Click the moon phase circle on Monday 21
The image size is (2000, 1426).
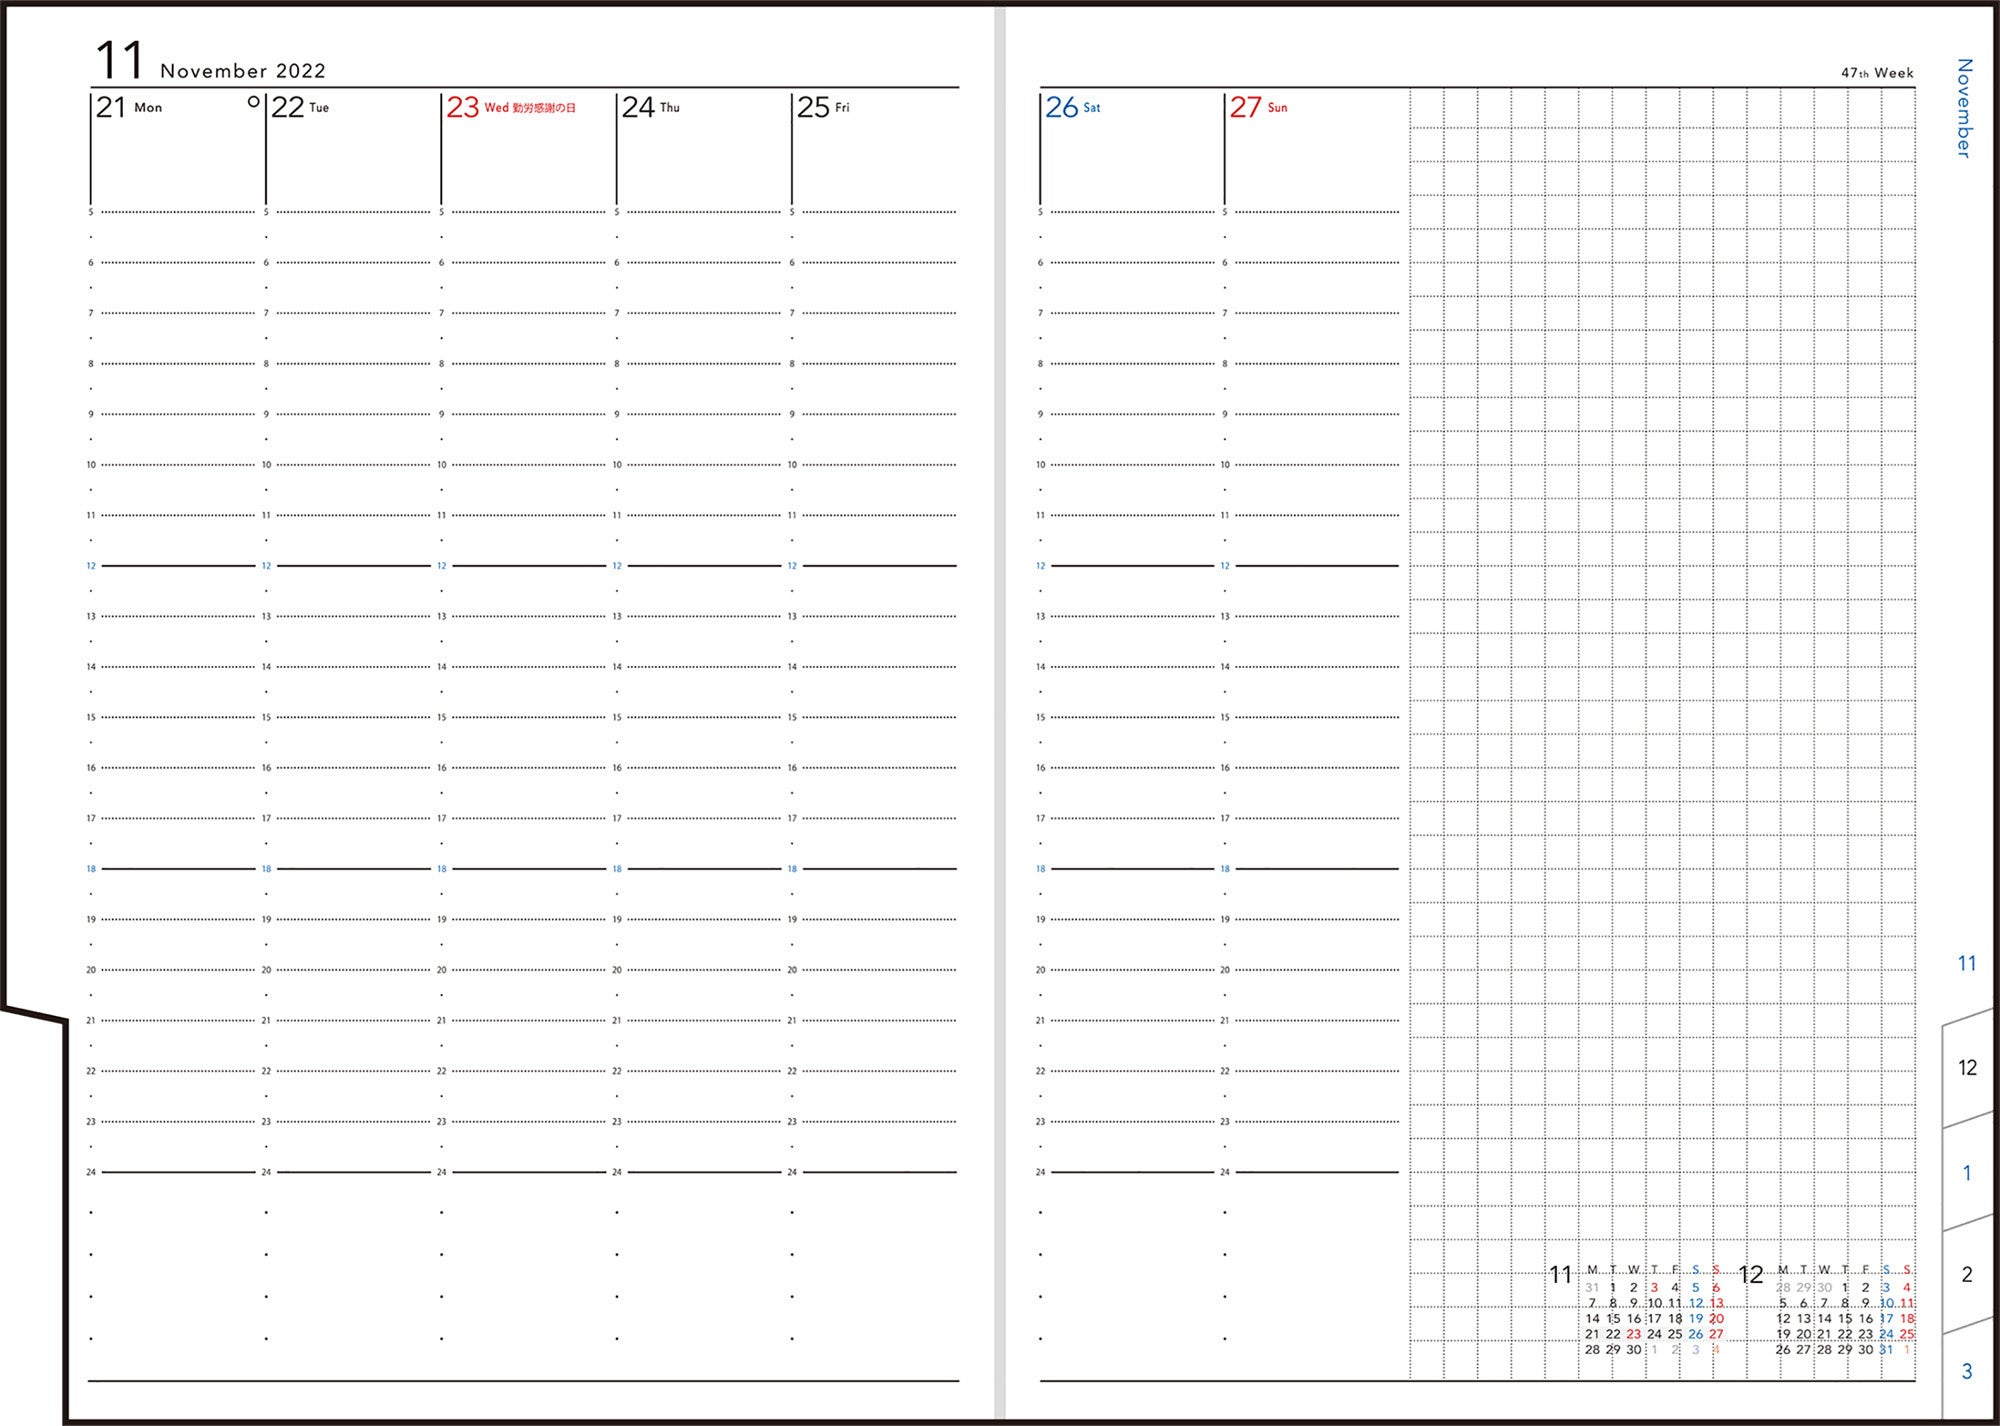click(x=253, y=101)
